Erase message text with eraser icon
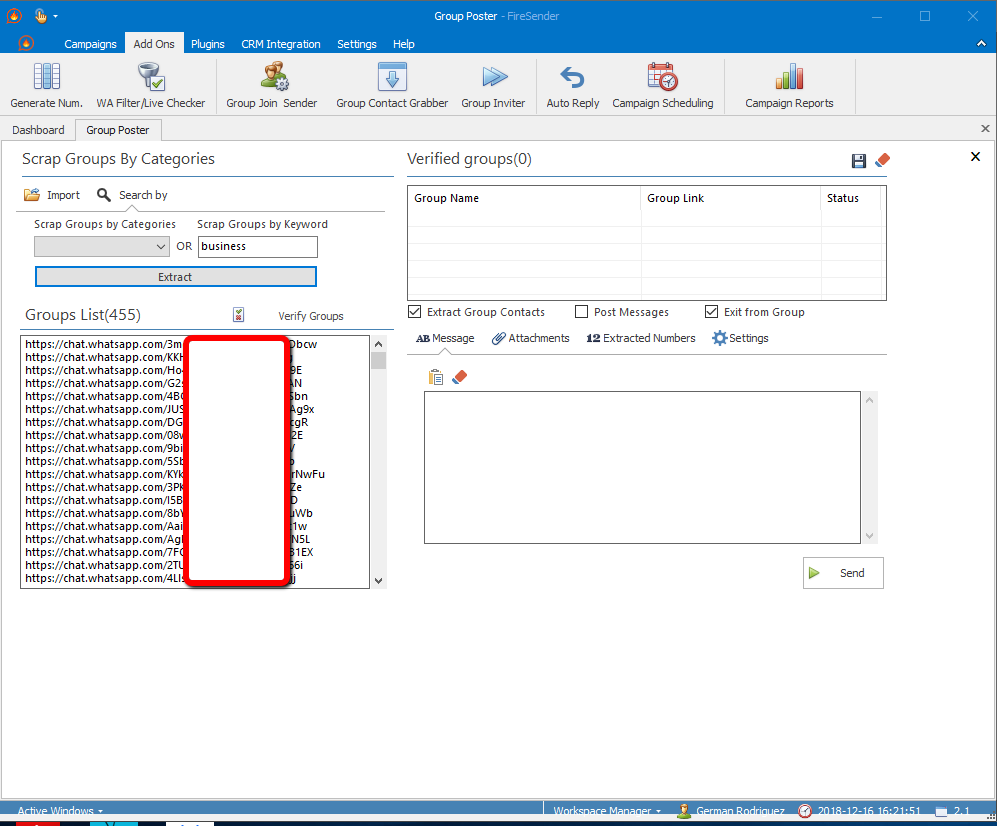This screenshot has height=826, width=997. point(459,377)
